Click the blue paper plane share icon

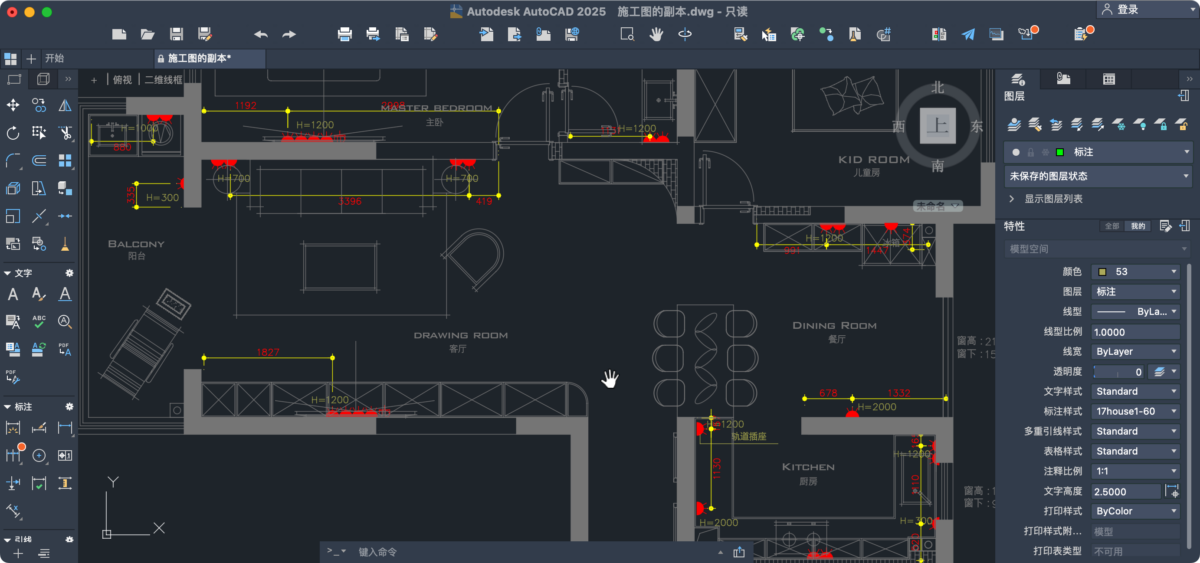point(968,34)
